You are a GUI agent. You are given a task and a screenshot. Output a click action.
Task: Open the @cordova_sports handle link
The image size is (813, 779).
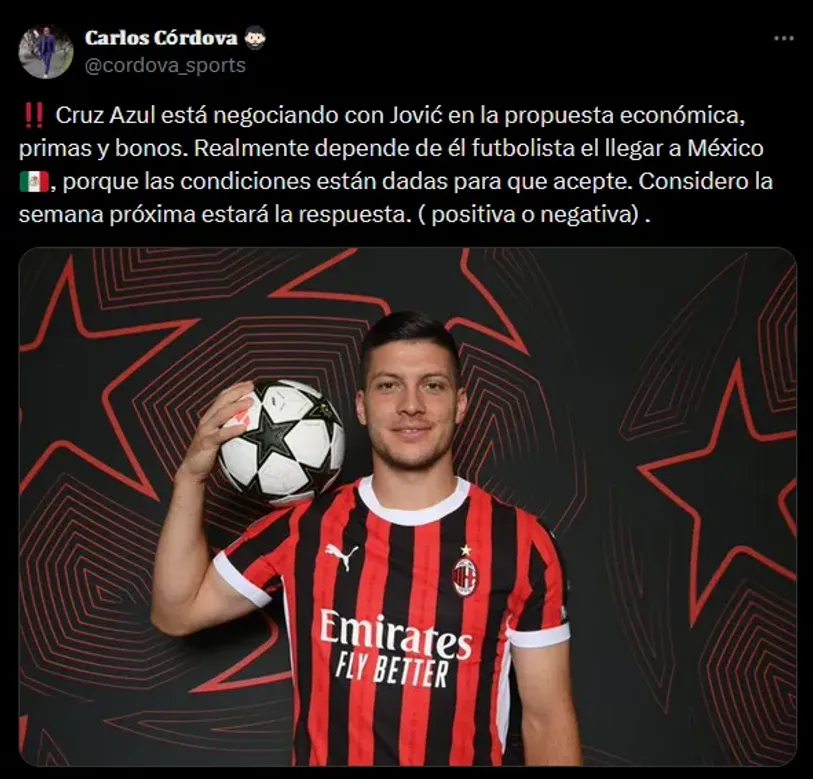pyautogui.click(x=165, y=66)
